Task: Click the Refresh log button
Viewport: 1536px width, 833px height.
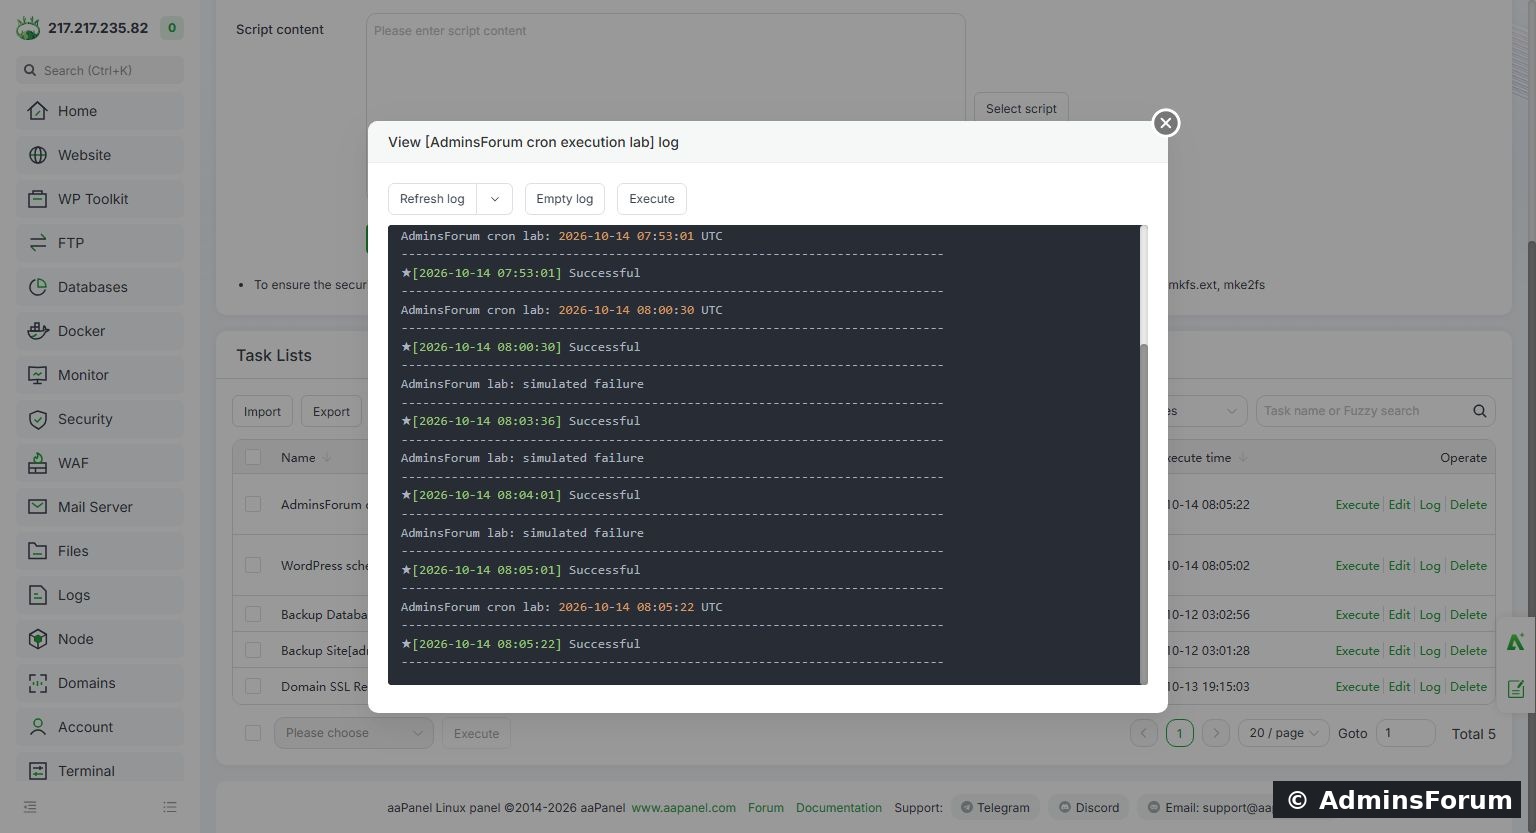Action: pyautogui.click(x=432, y=199)
